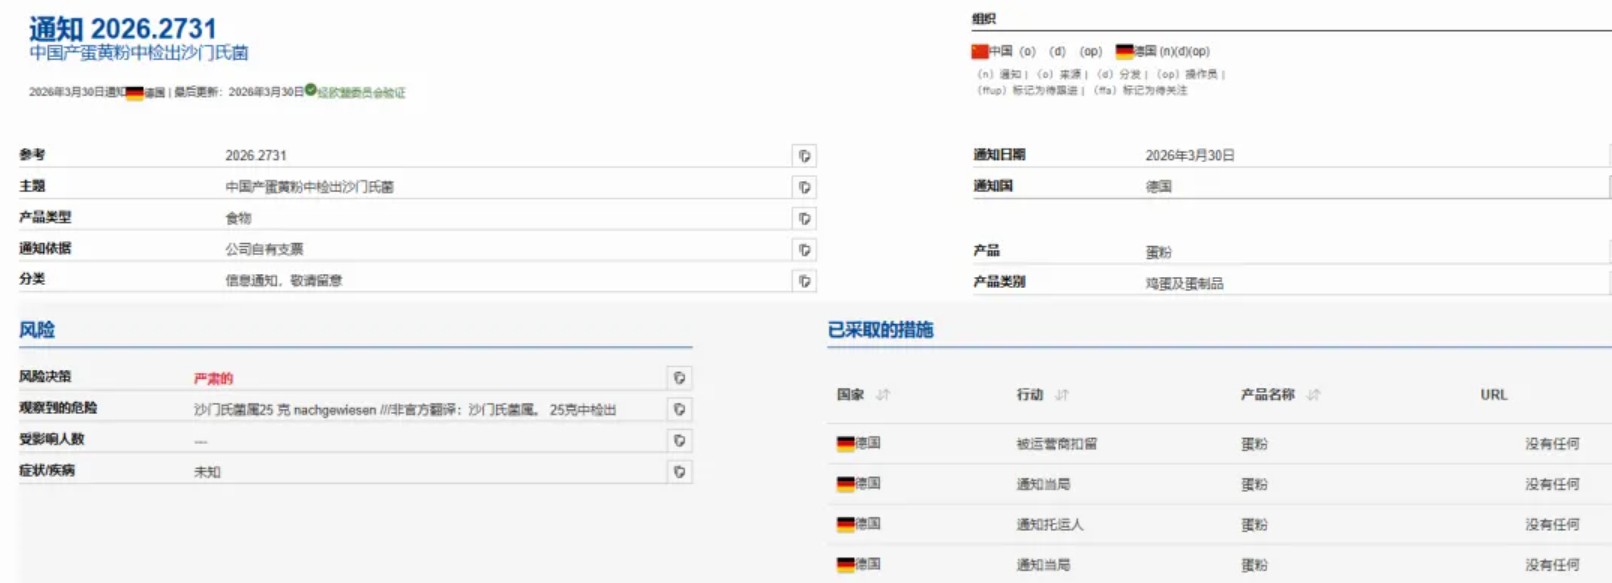Click the German flag in the 通知托运人 row

click(845, 524)
